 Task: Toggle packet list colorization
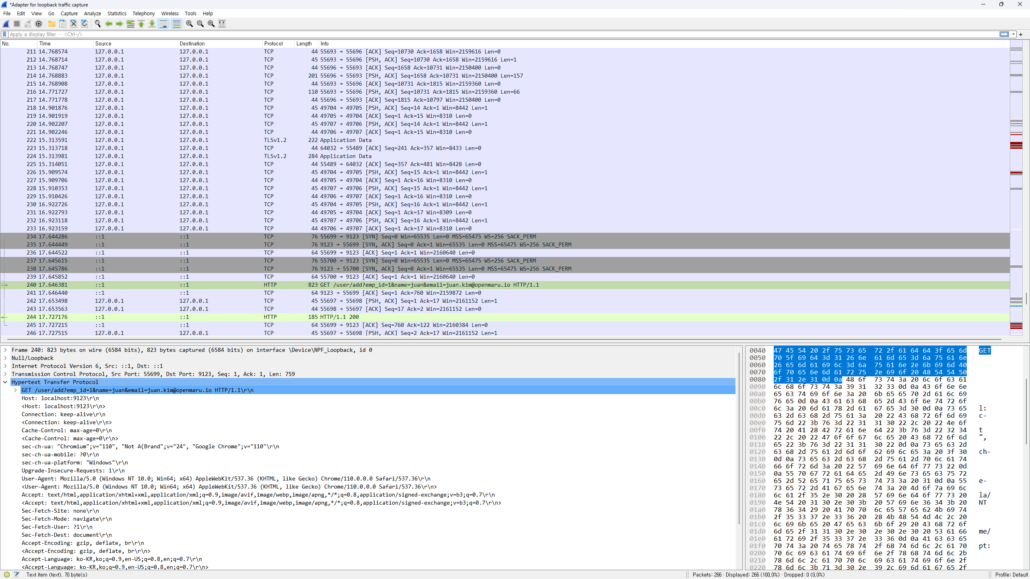pyautogui.click(x=176, y=23)
